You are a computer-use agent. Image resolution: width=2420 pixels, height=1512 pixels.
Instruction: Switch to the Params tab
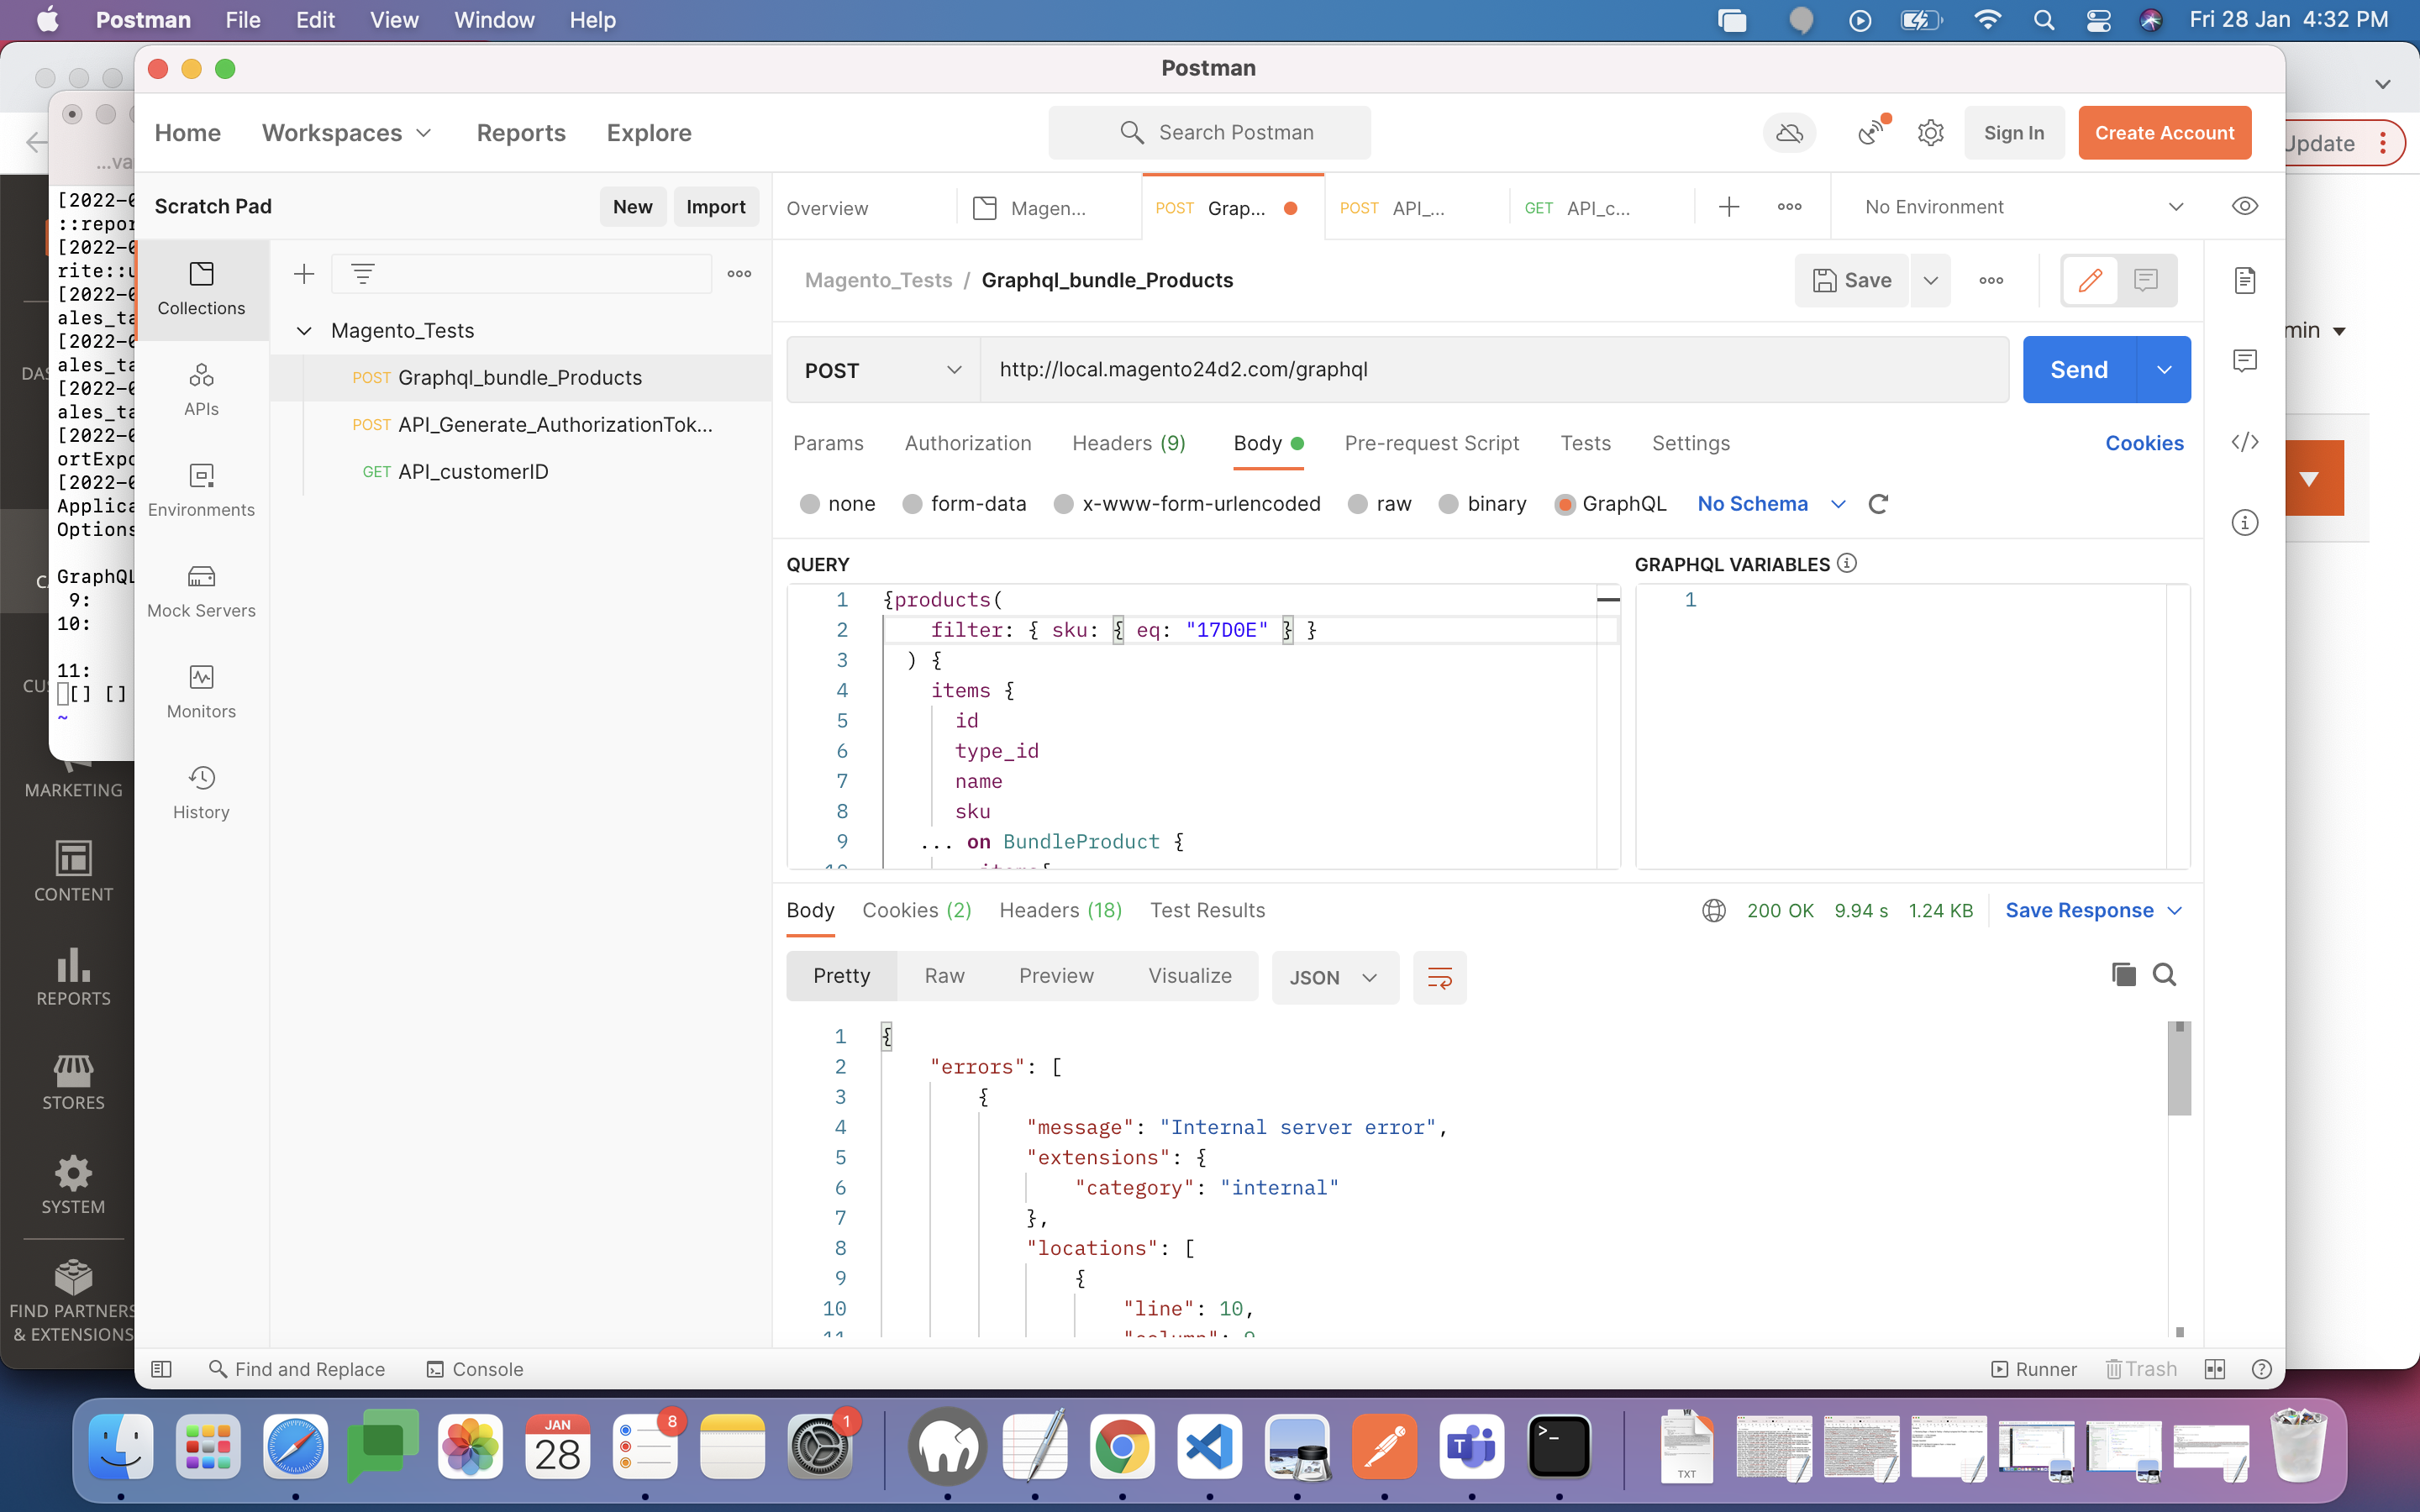pos(828,444)
